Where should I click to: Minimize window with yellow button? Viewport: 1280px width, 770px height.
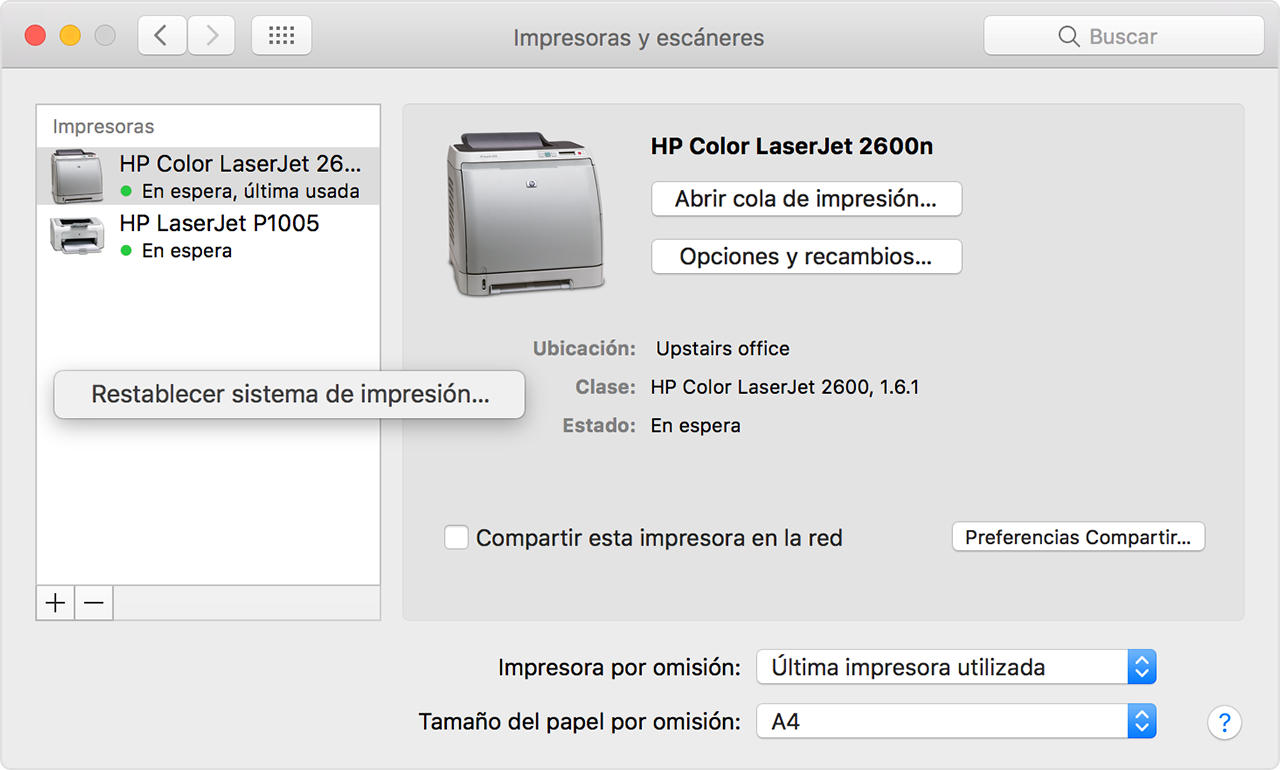(70, 36)
